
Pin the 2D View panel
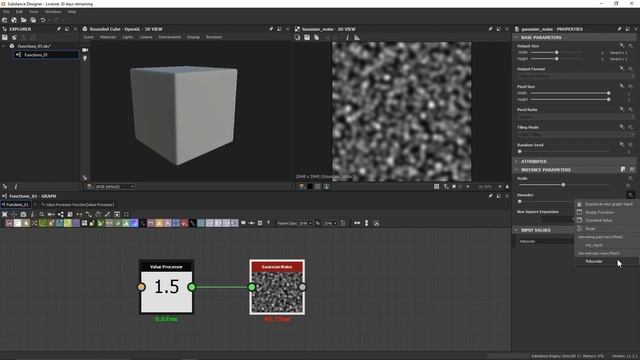pos(490,29)
